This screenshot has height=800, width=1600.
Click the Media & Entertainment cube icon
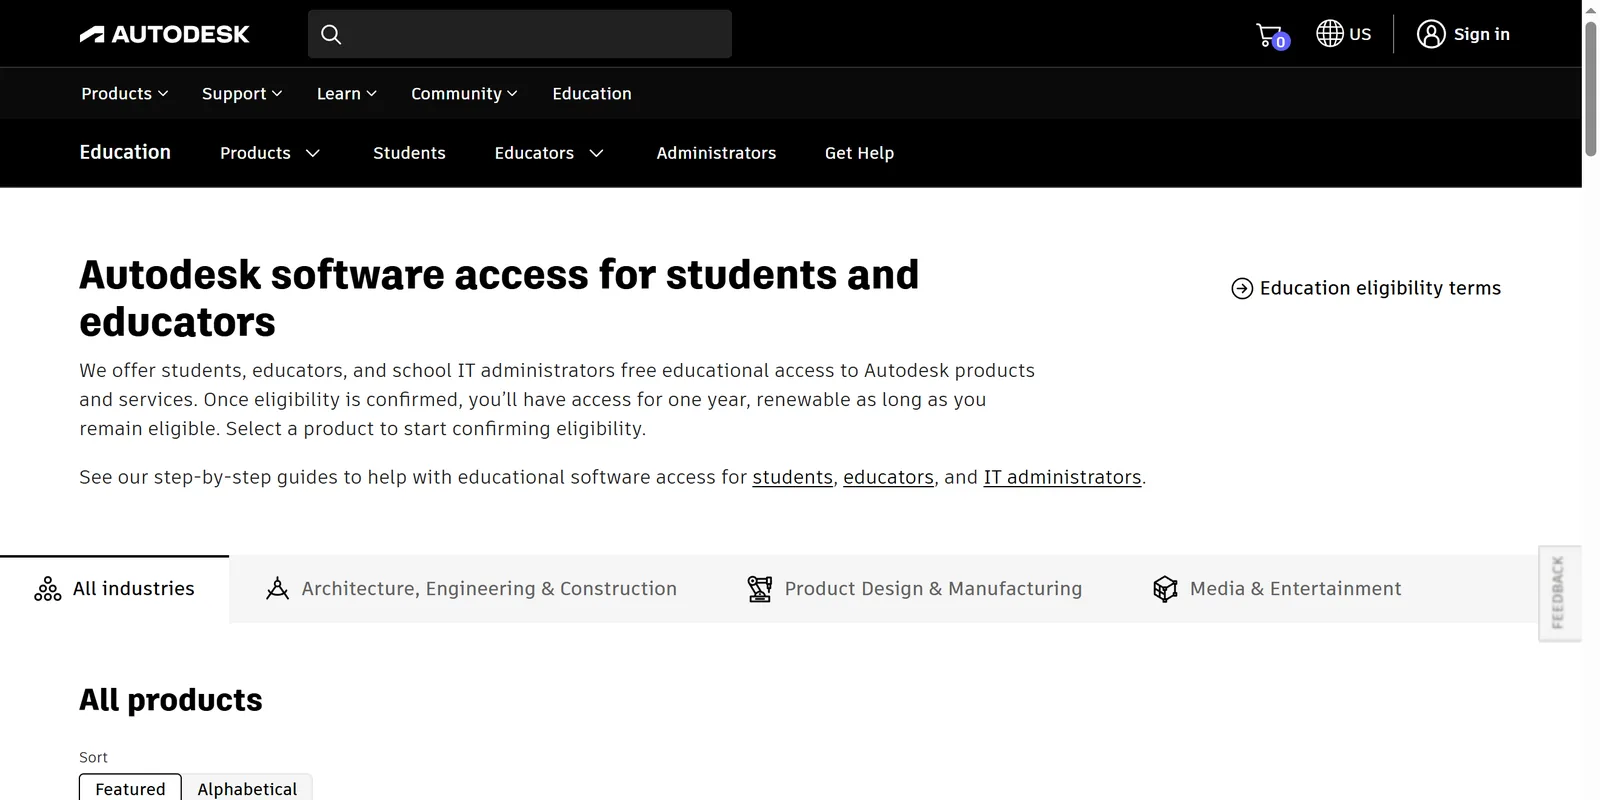point(1165,589)
